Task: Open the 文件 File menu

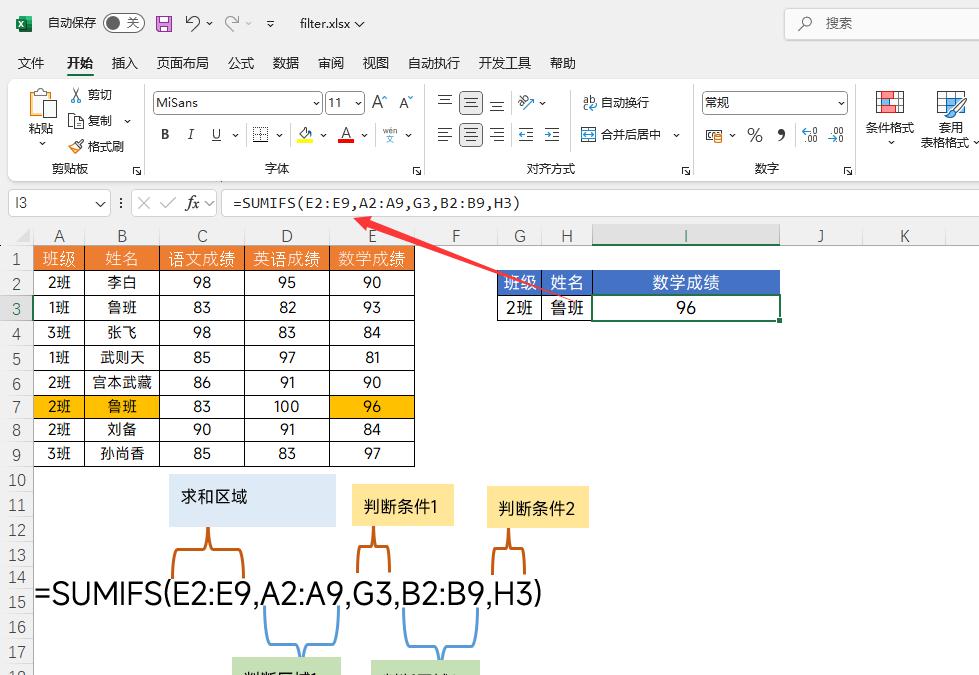Action: 31,63
